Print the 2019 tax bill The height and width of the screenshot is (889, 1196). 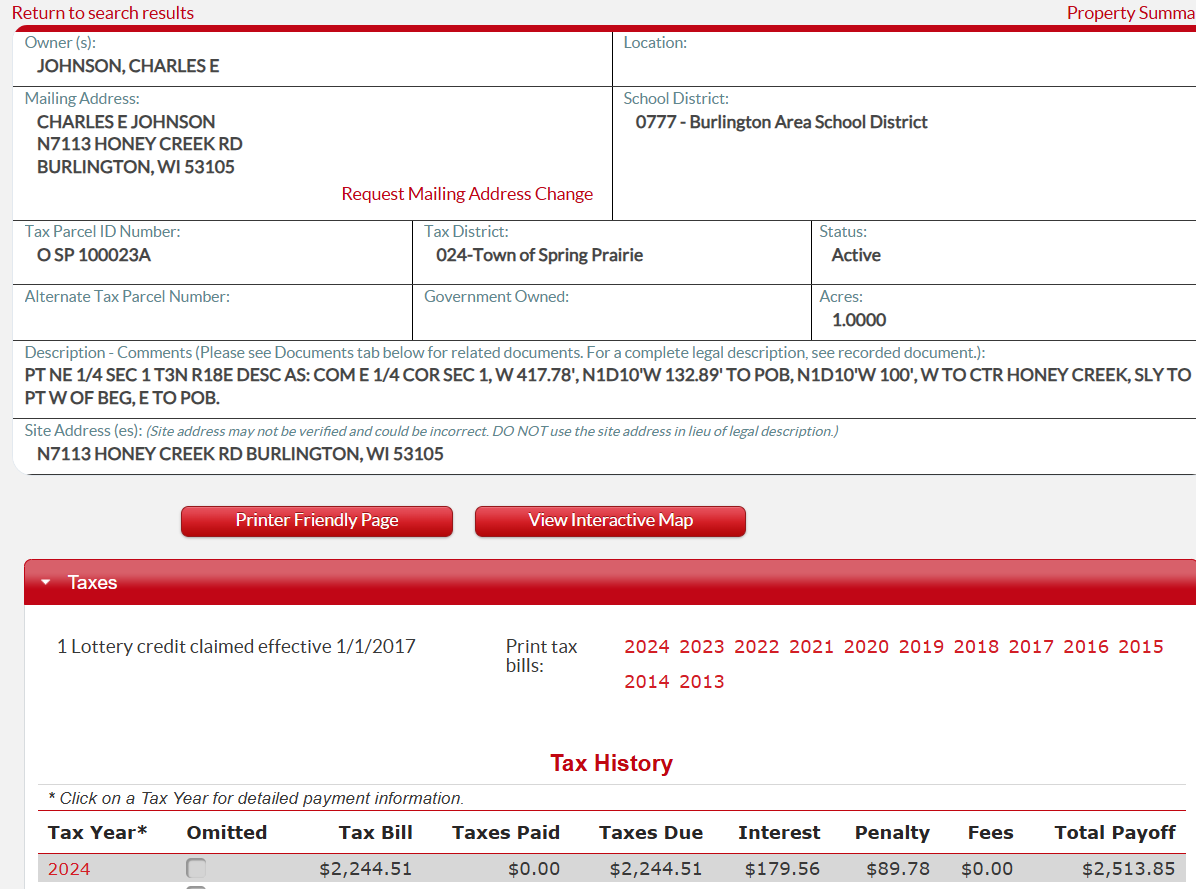921,647
